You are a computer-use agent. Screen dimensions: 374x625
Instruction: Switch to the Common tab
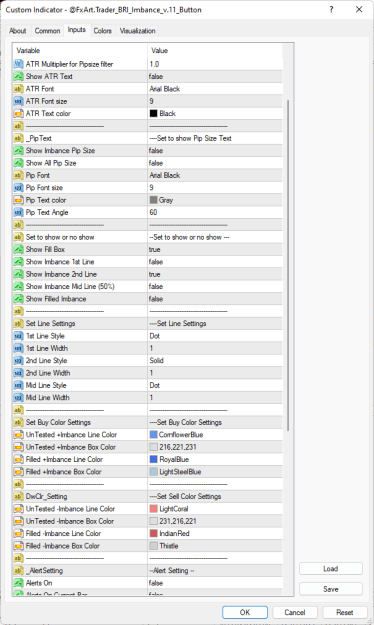(47, 31)
